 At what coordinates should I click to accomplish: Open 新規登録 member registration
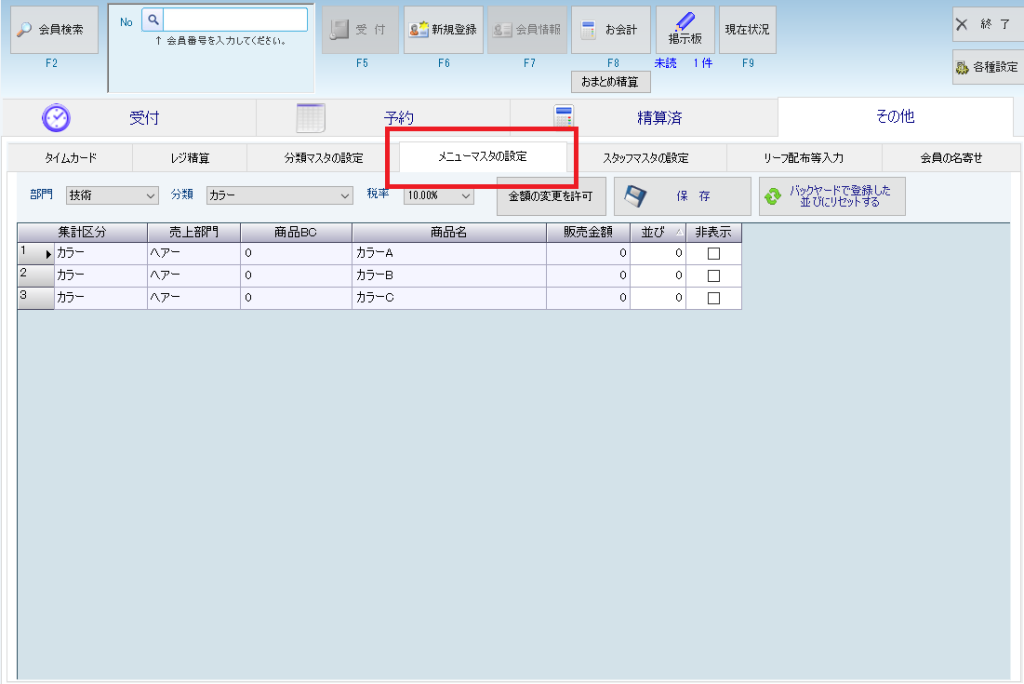click(443, 31)
